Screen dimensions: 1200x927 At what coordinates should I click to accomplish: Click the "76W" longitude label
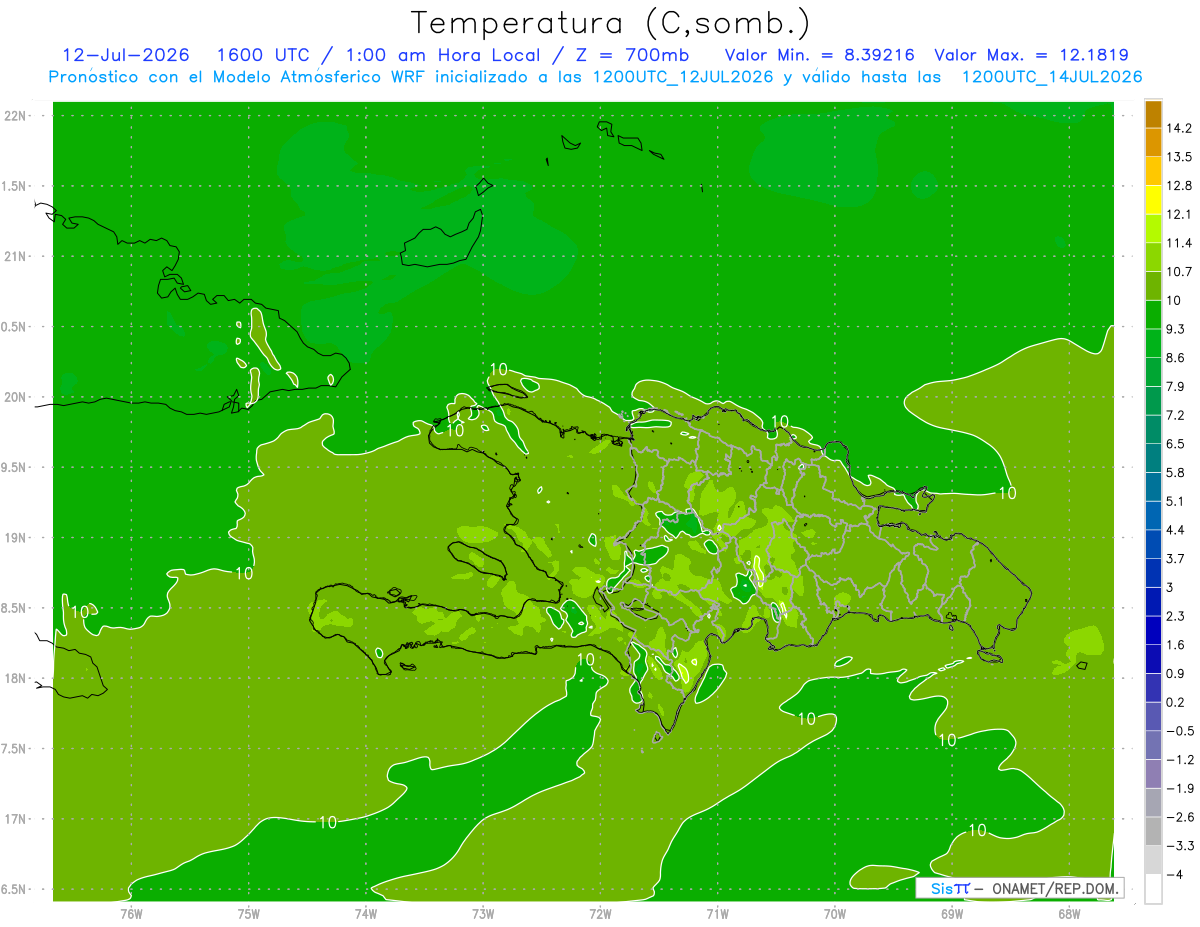pyautogui.click(x=131, y=914)
